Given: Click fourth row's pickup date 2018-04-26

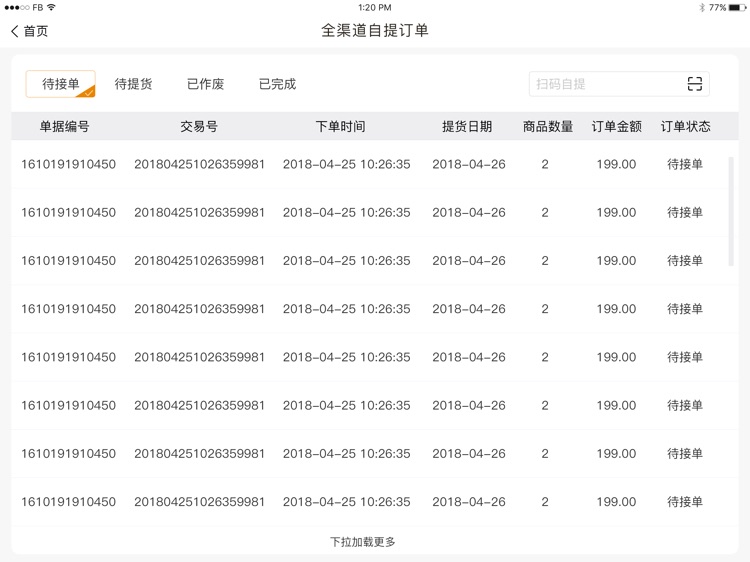Looking at the screenshot, I should coord(469,309).
